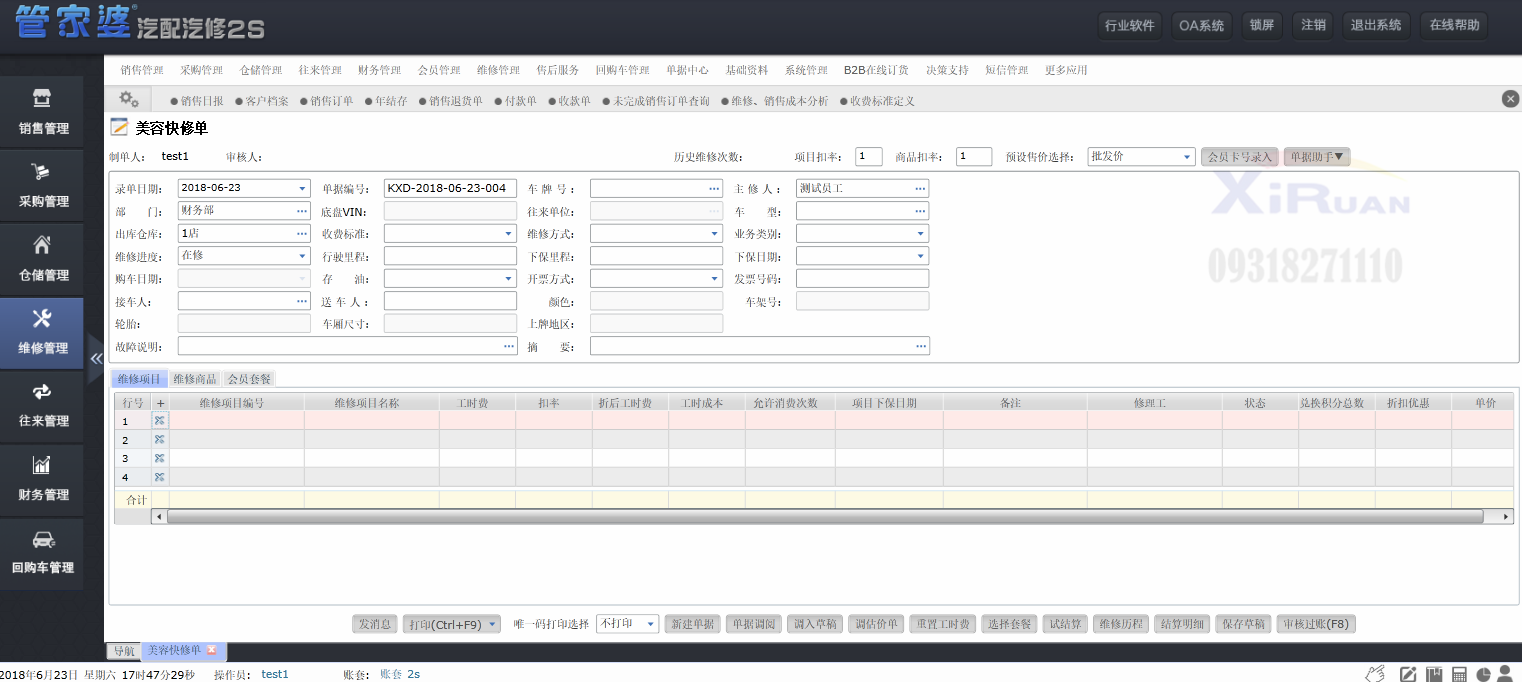Viewport: 1522px width, 682px height.
Task: Click row 4 tool icon in grid
Action: (x=160, y=477)
